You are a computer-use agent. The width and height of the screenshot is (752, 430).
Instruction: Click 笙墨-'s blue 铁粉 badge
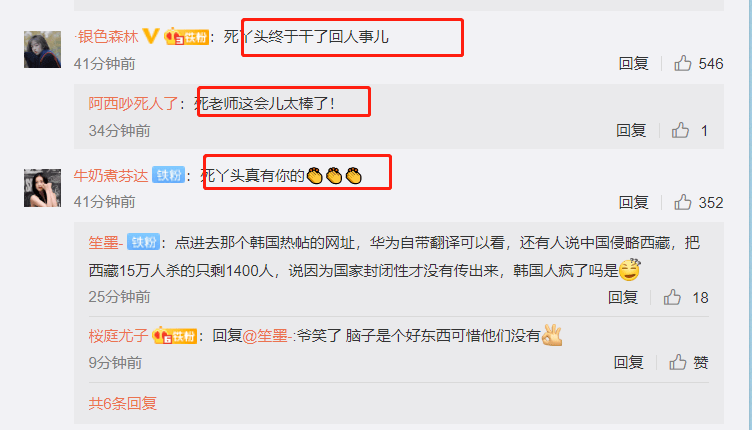(143, 242)
